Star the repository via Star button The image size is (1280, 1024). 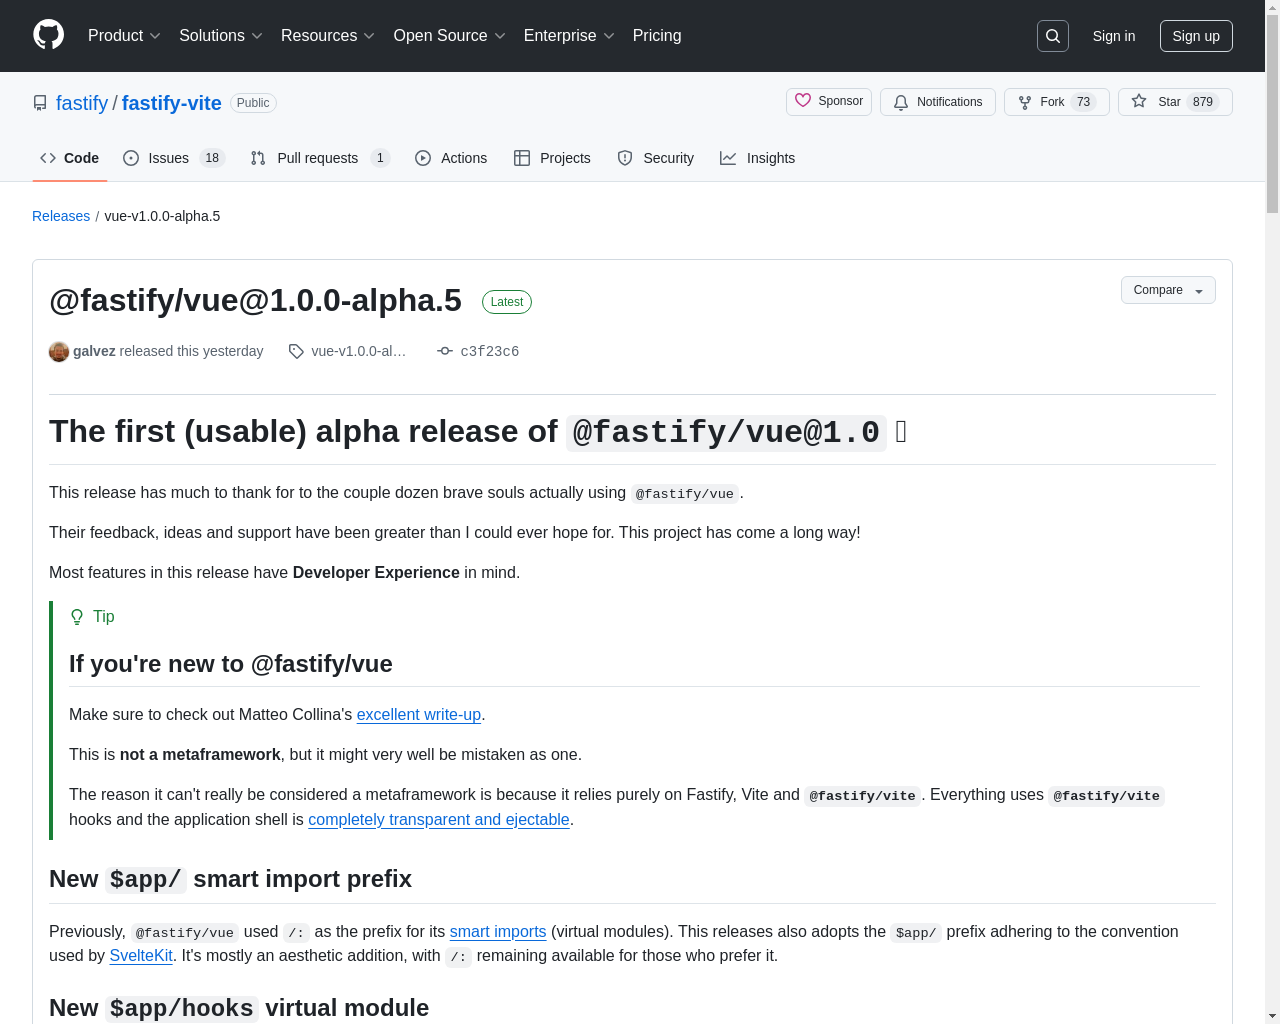coord(1175,102)
